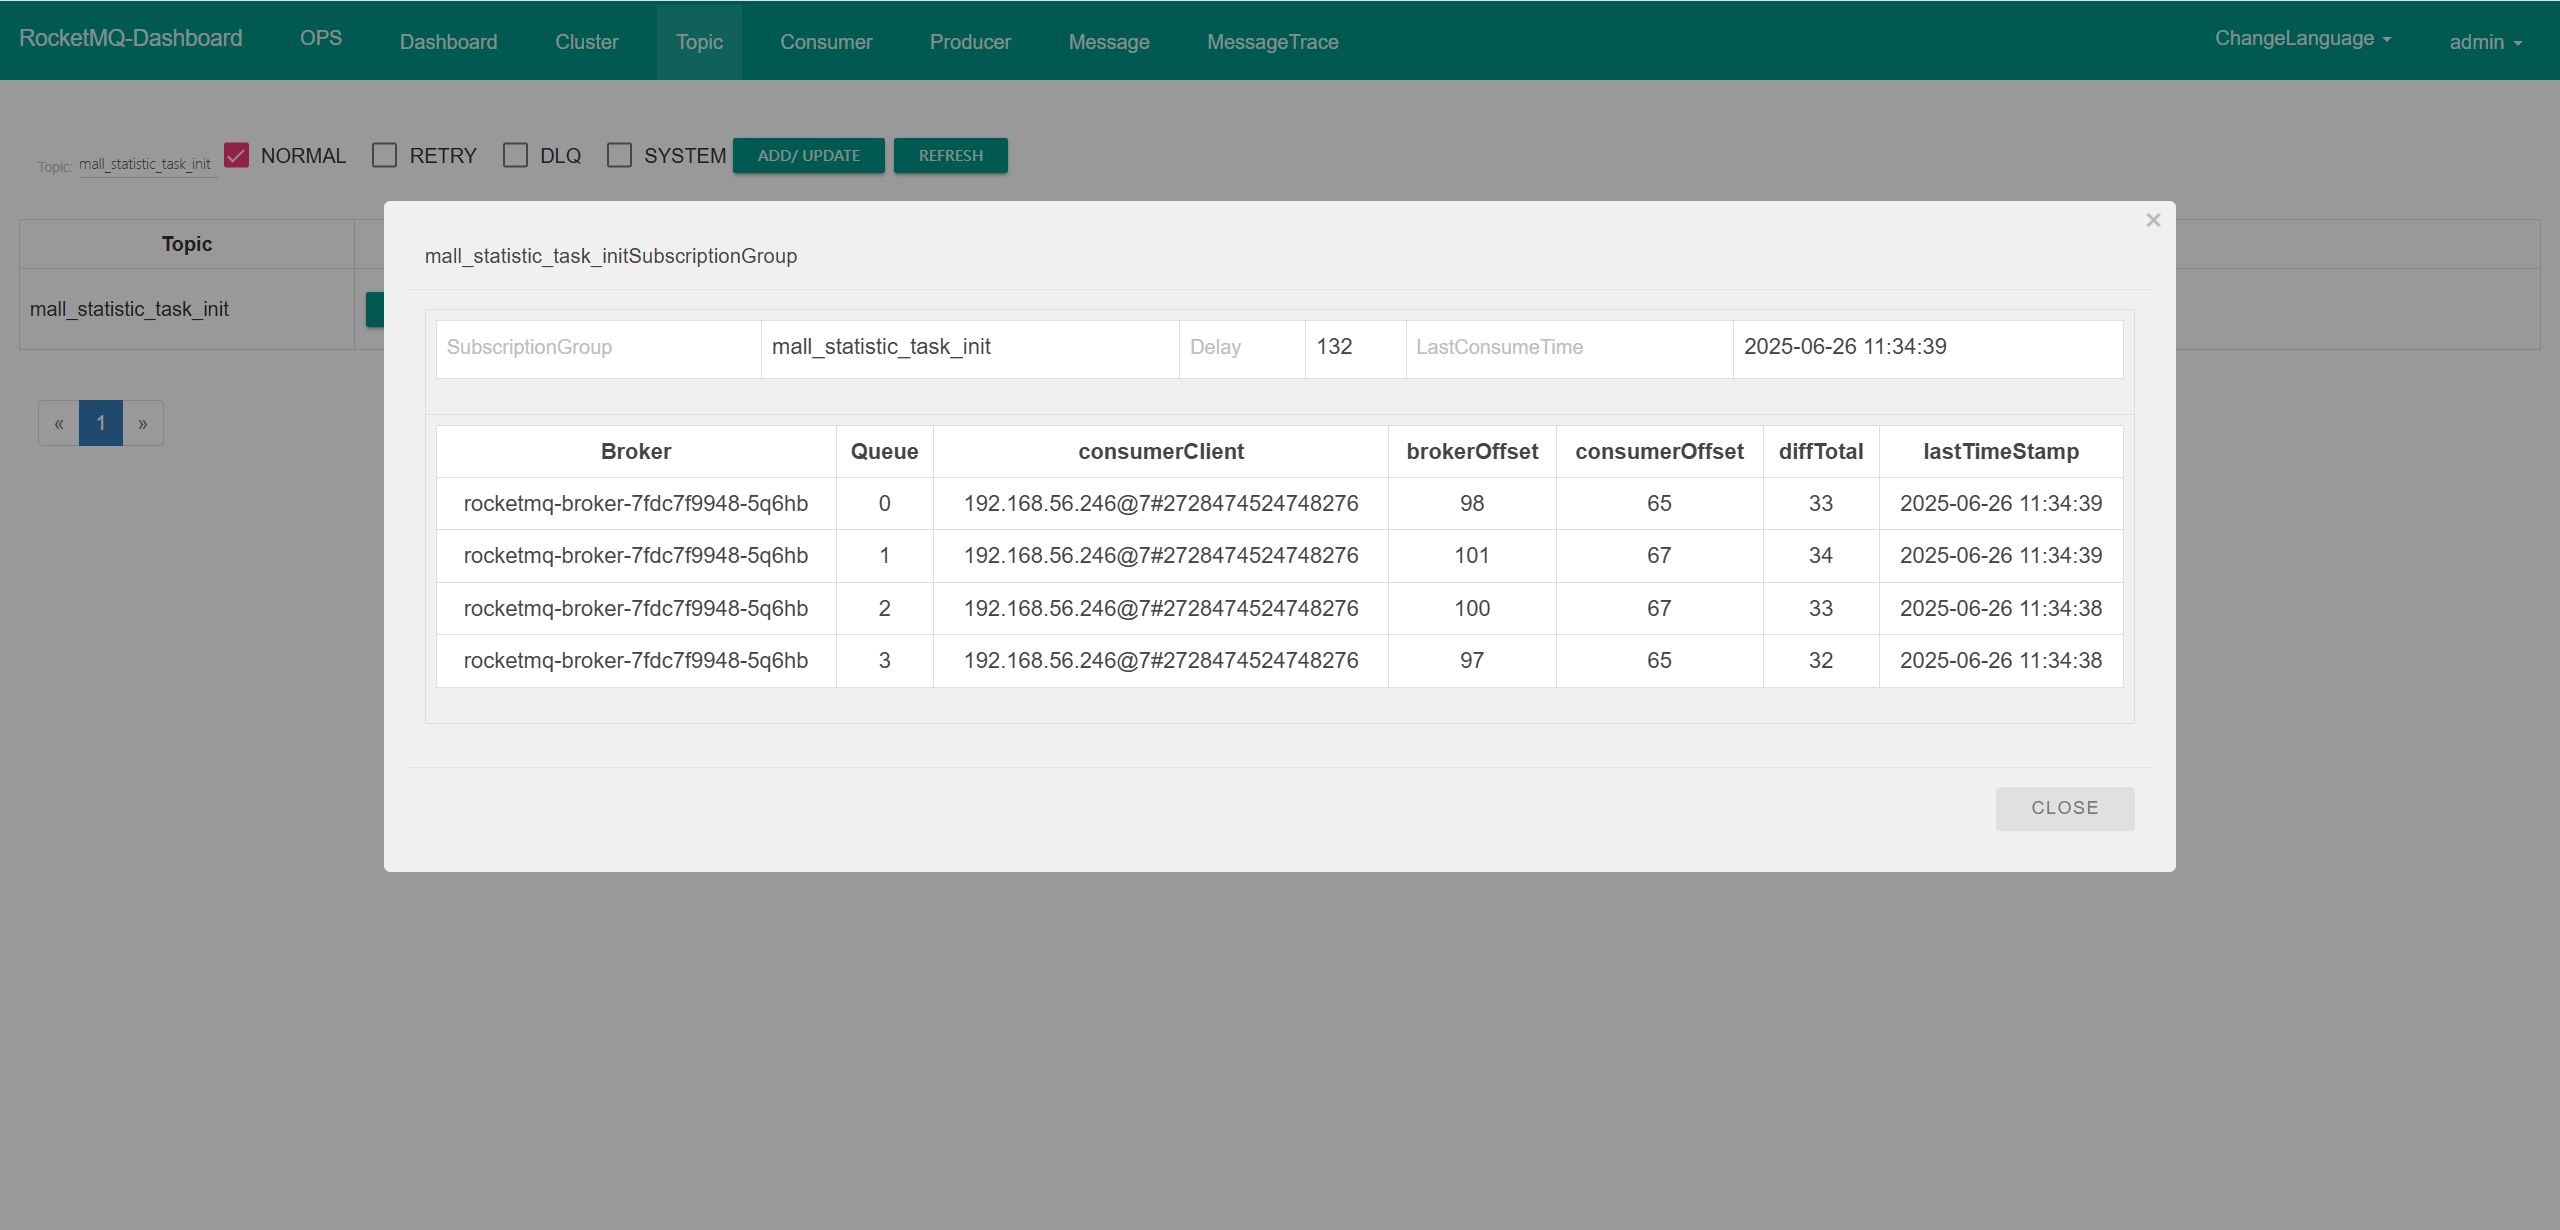Expand the admin user menu

pos(2485,42)
